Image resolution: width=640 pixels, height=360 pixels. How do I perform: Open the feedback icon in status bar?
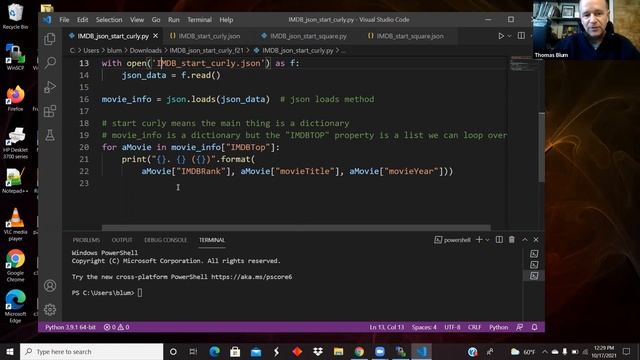[x=520, y=327]
